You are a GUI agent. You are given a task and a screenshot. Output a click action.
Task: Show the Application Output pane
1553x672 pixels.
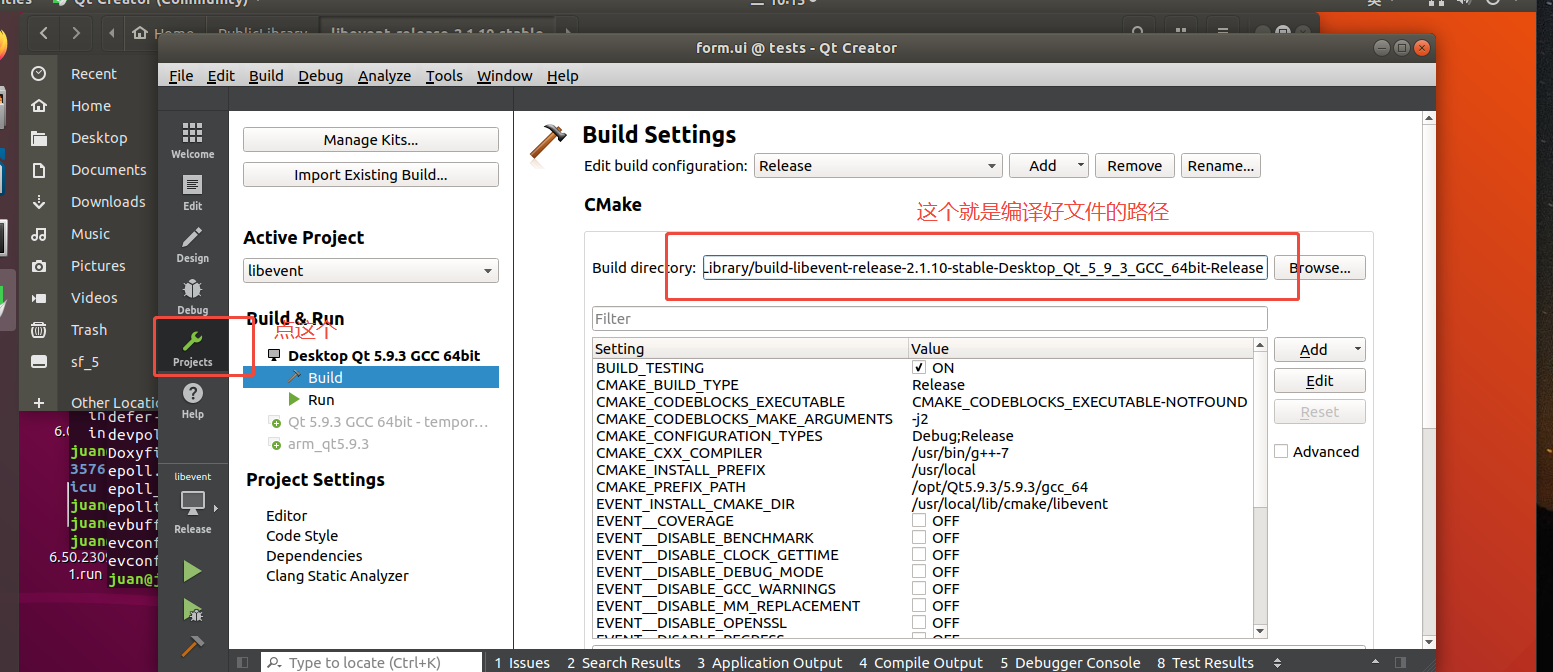pyautogui.click(x=770, y=663)
